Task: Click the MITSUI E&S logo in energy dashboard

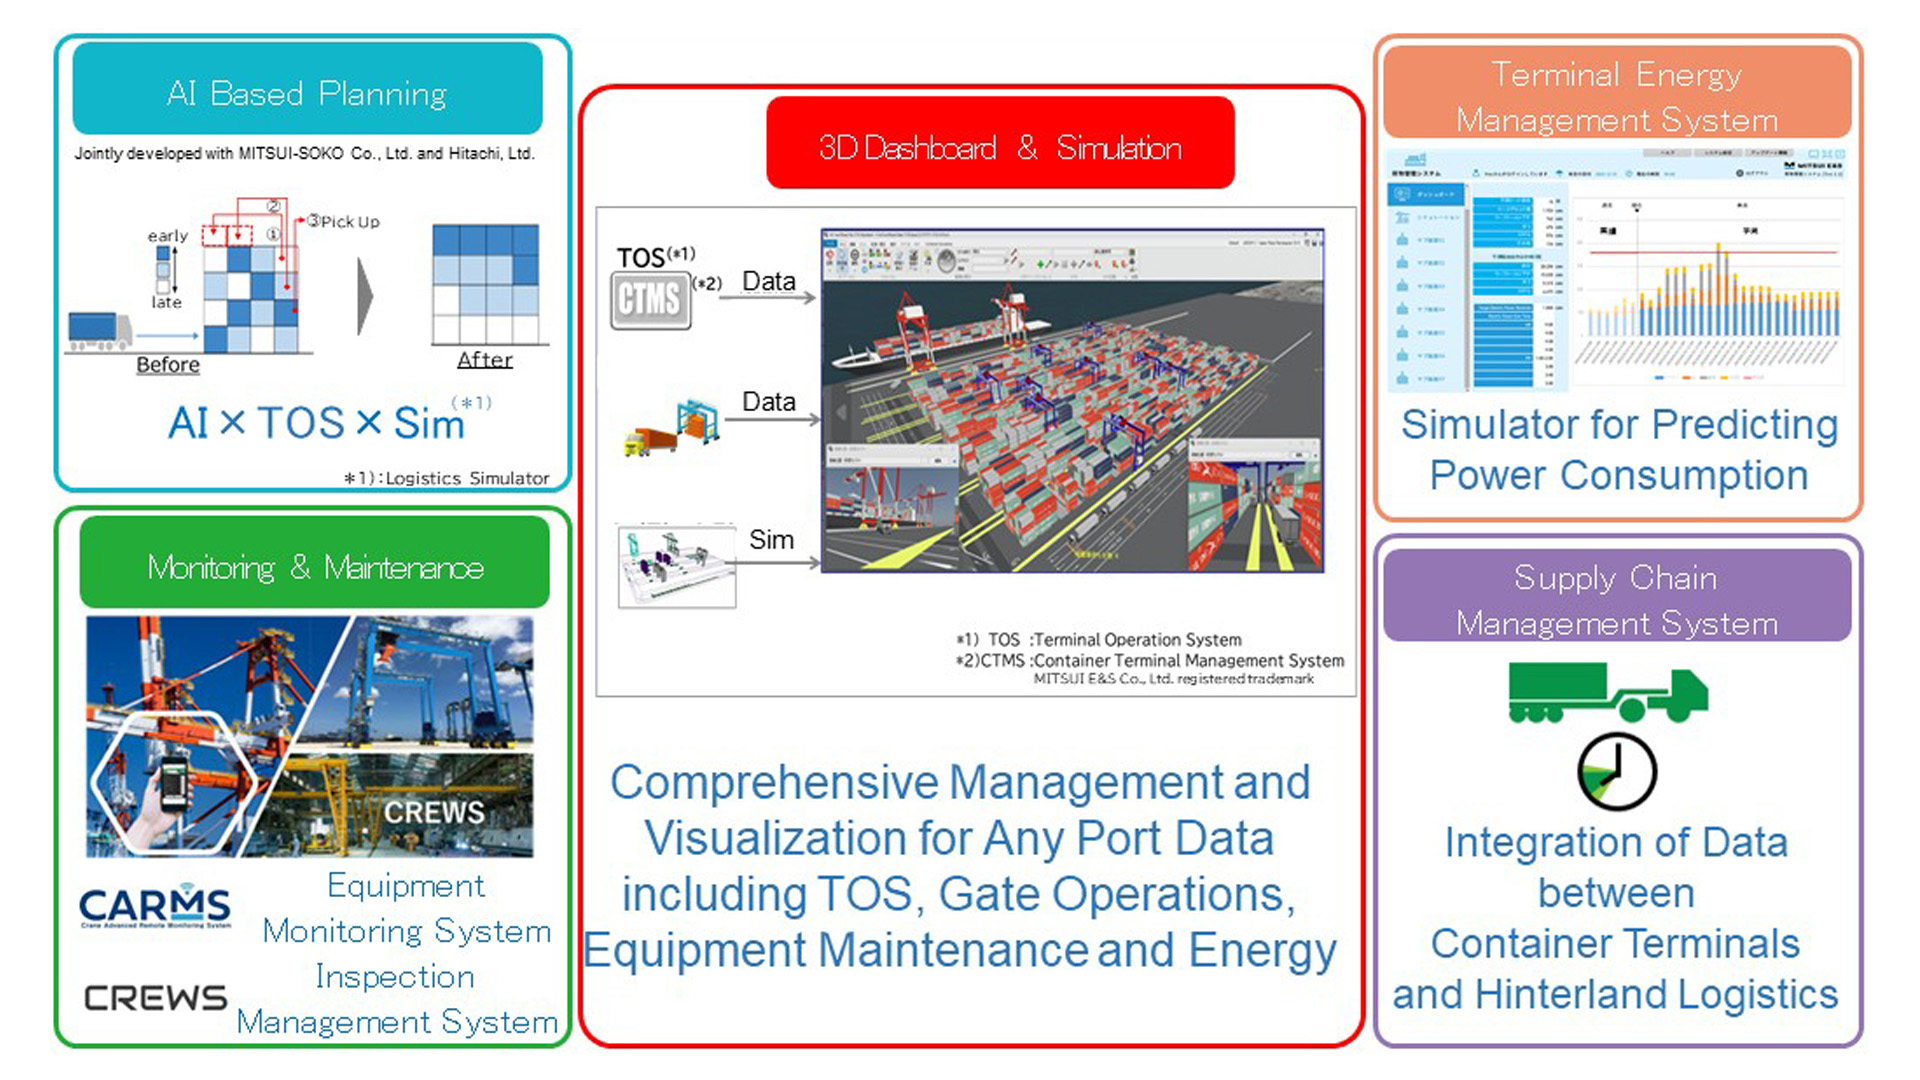Action: (1811, 166)
